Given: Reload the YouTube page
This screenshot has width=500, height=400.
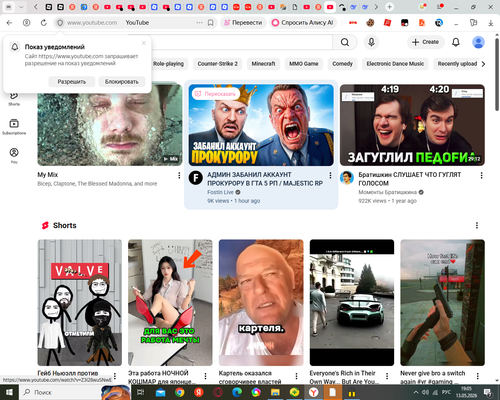Looking at the screenshot, I should coord(44,23).
